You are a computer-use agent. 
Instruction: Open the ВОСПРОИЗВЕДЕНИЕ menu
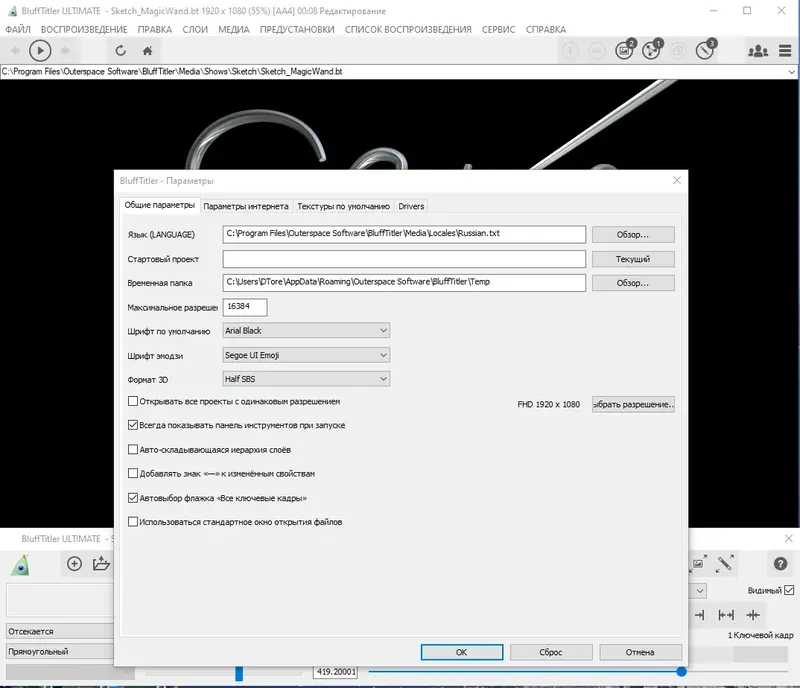pyautogui.click(x=84, y=29)
